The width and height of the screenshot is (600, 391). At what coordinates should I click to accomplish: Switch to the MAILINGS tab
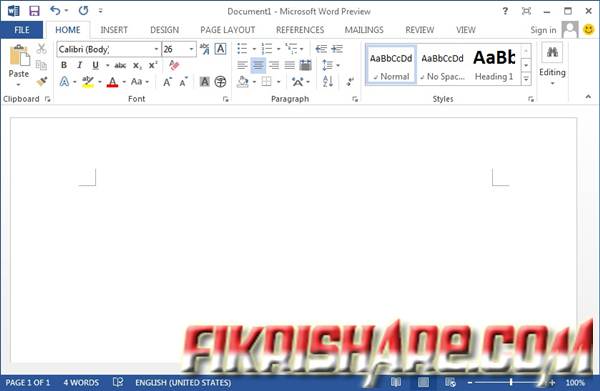point(364,30)
